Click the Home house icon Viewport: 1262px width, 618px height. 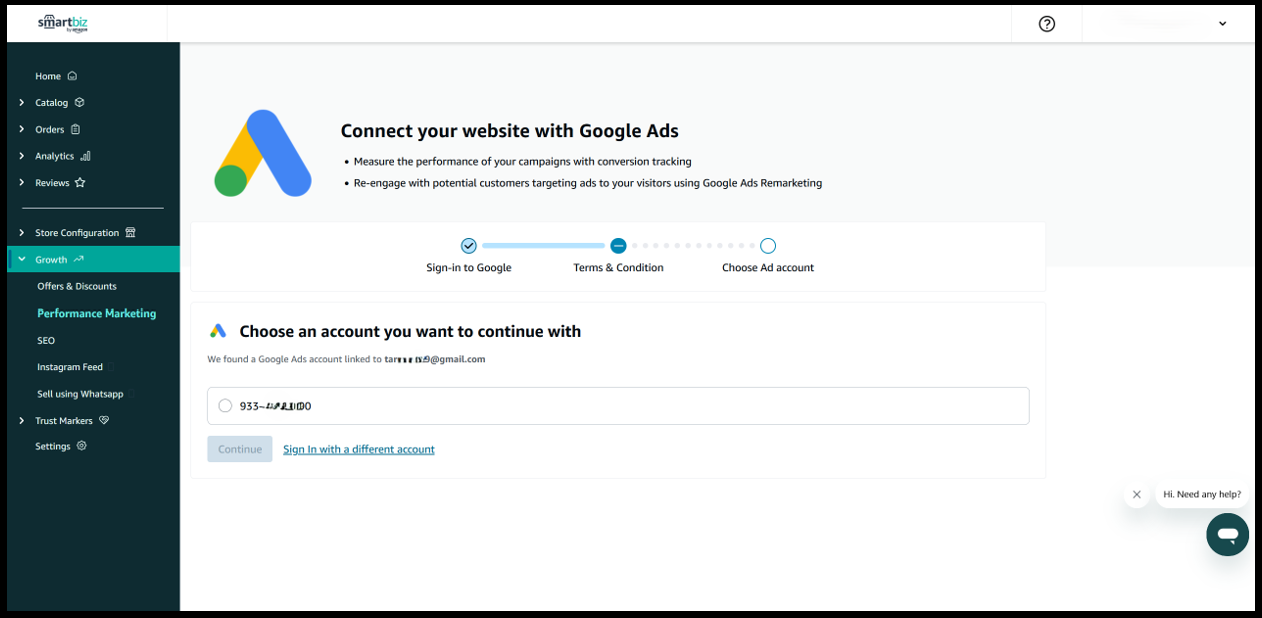click(72, 76)
